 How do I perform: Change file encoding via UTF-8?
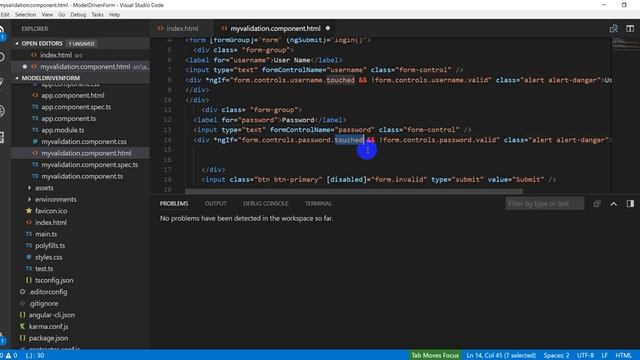[585, 355]
